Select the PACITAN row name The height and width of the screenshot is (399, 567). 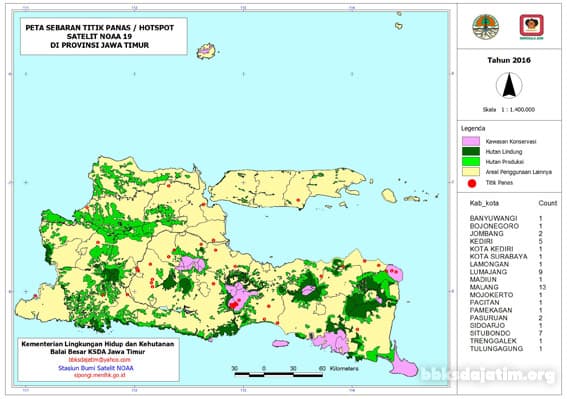click(x=485, y=302)
